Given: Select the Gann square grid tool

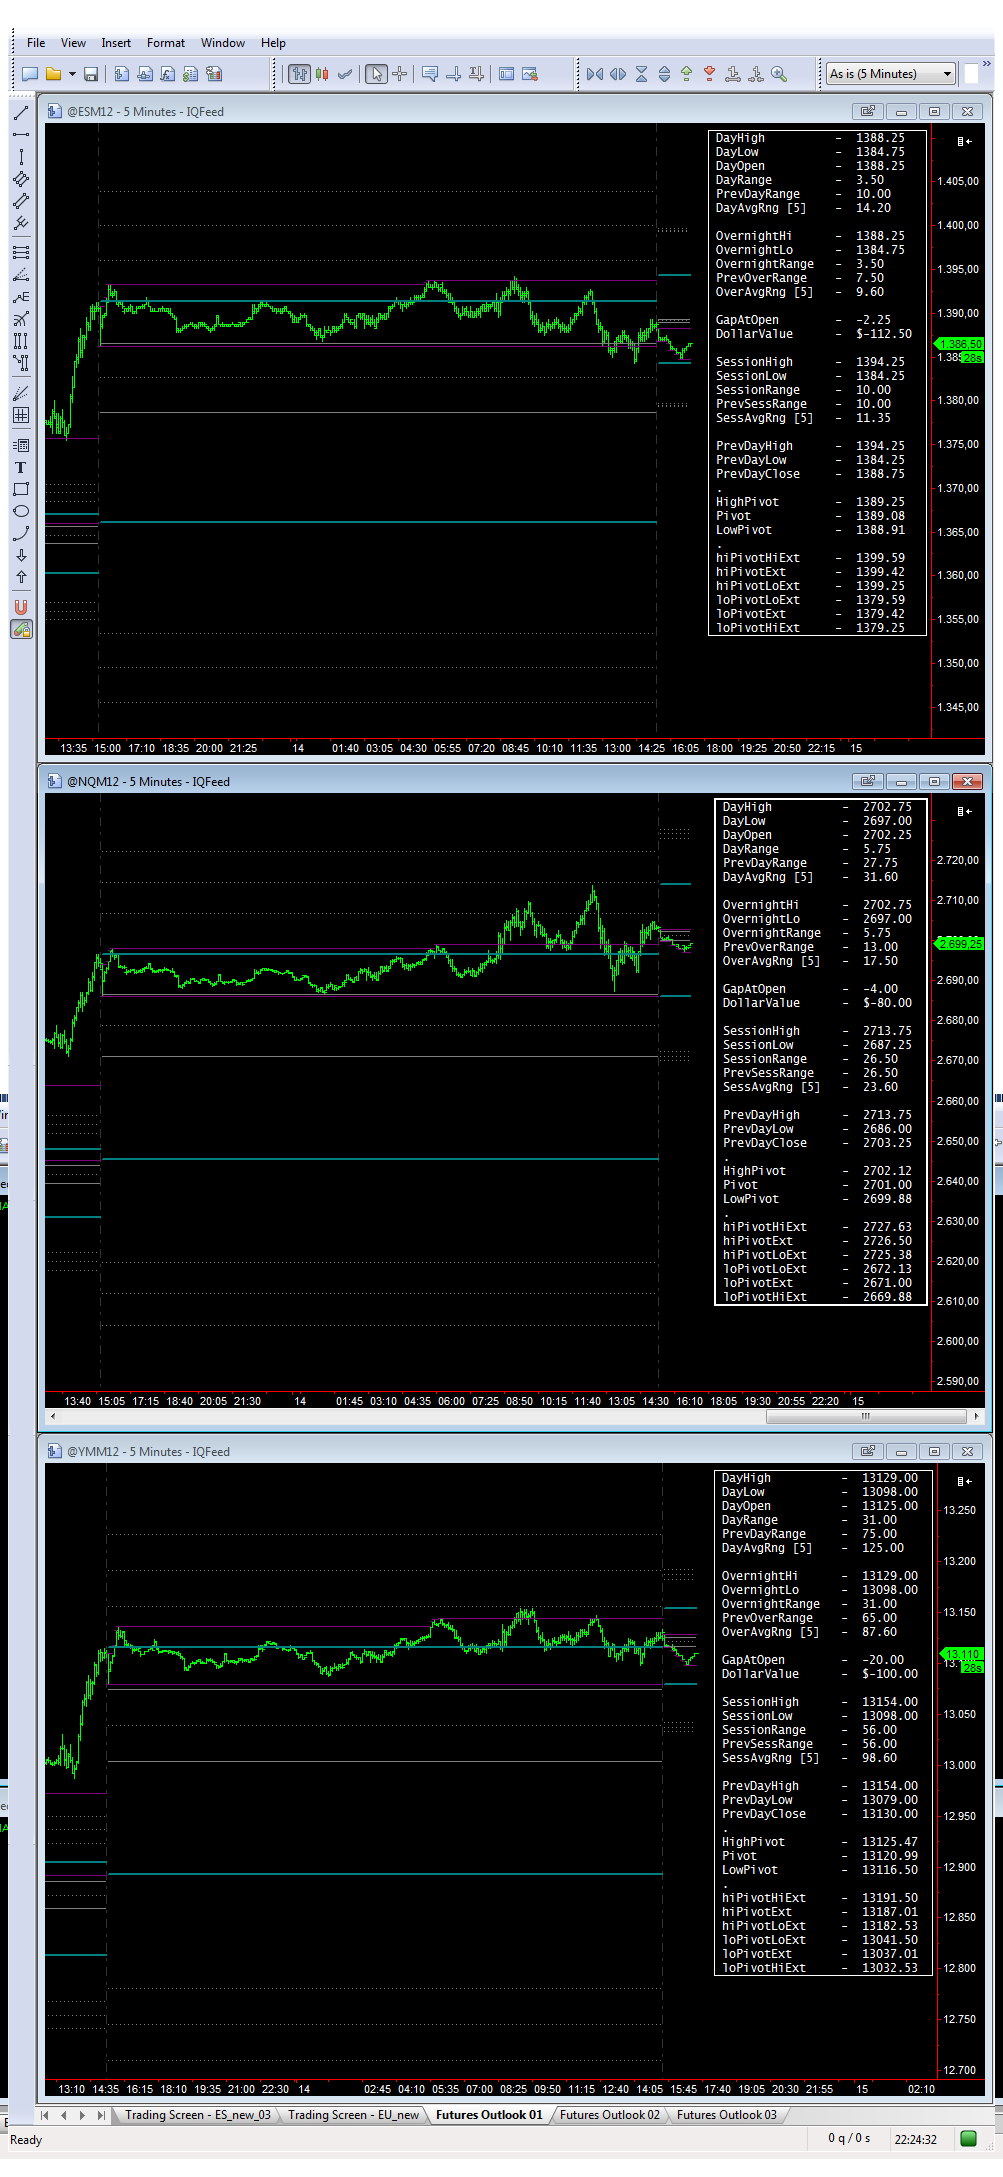Looking at the screenshot, I should tap(20, 415).
